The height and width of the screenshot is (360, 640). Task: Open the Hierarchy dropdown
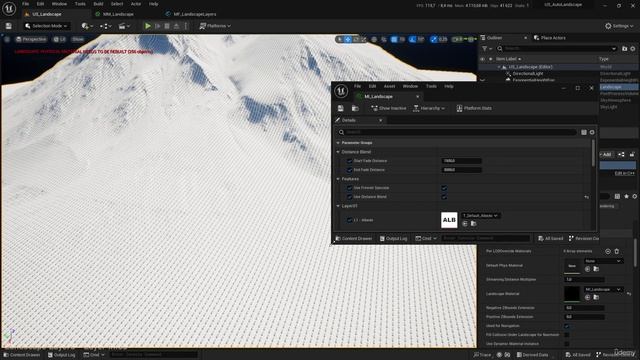pos(429,108)
